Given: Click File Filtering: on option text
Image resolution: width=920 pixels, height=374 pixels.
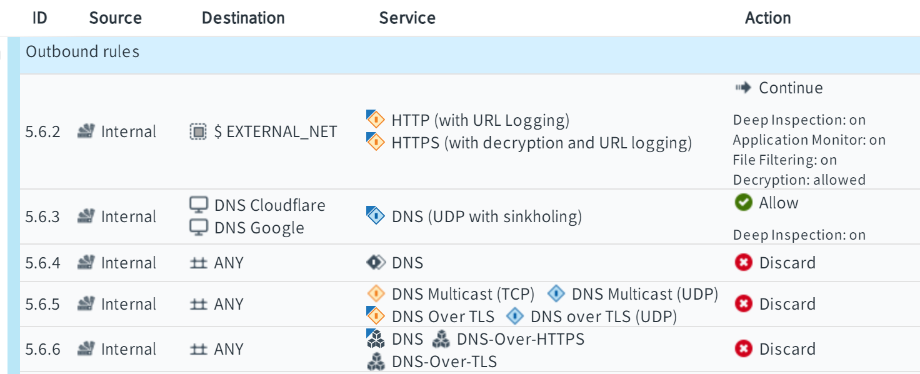Looking at the screenshot, I should point(785,160).
